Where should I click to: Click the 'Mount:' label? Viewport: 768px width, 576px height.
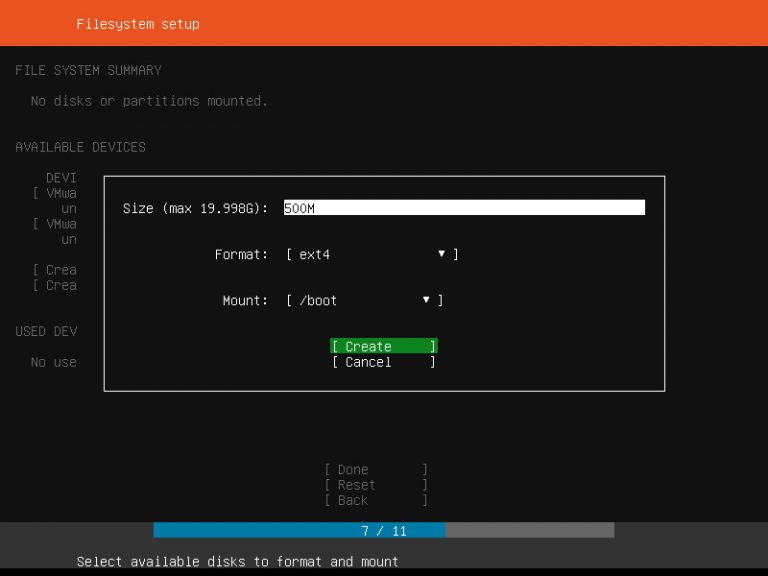(245, 300)
